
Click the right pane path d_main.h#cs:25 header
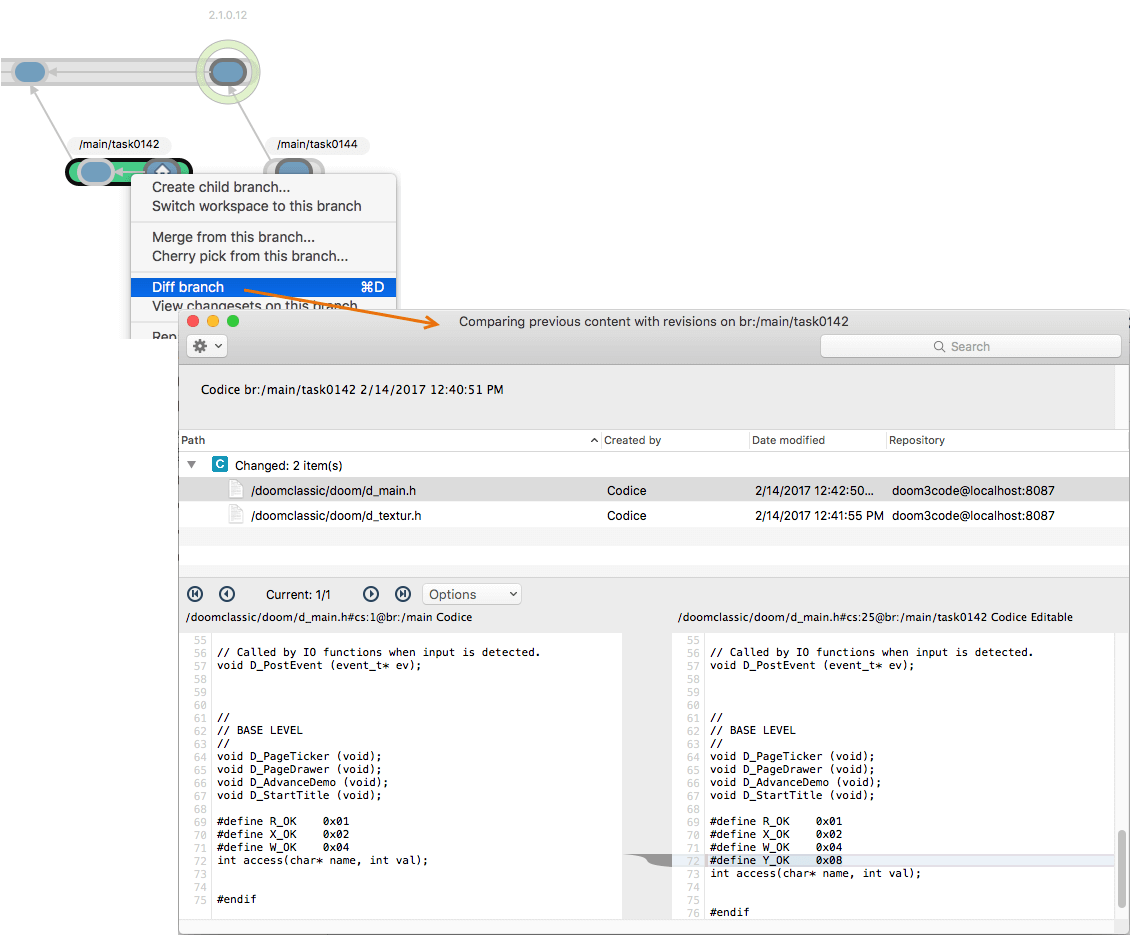pyautogui.click(x=875, y=617)
